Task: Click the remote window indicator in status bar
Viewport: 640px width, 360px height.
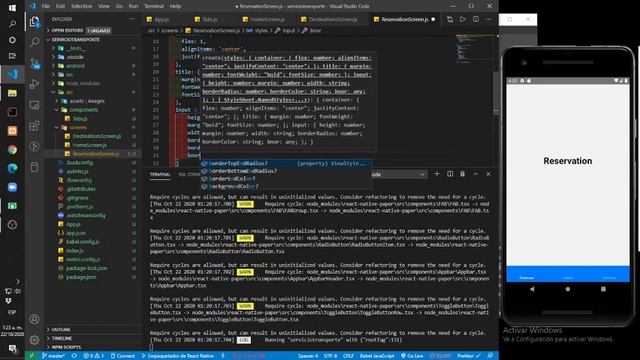Action: [31, 356]
